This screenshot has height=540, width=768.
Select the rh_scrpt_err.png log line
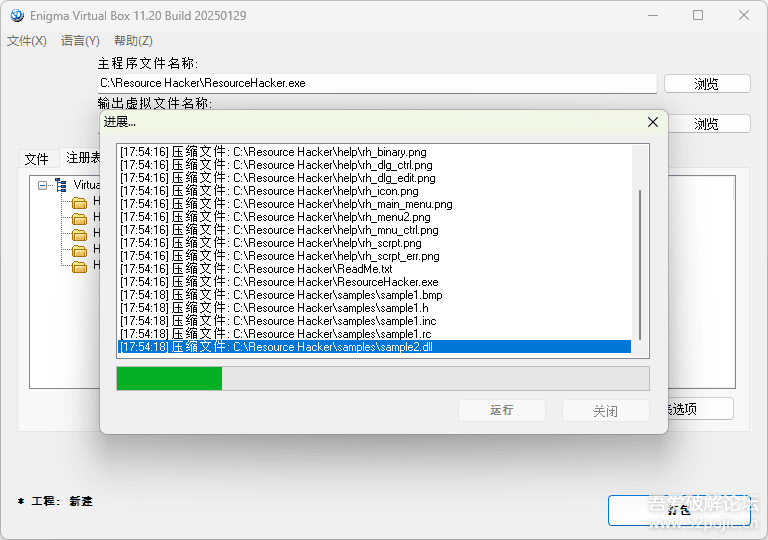click(375, 256)
